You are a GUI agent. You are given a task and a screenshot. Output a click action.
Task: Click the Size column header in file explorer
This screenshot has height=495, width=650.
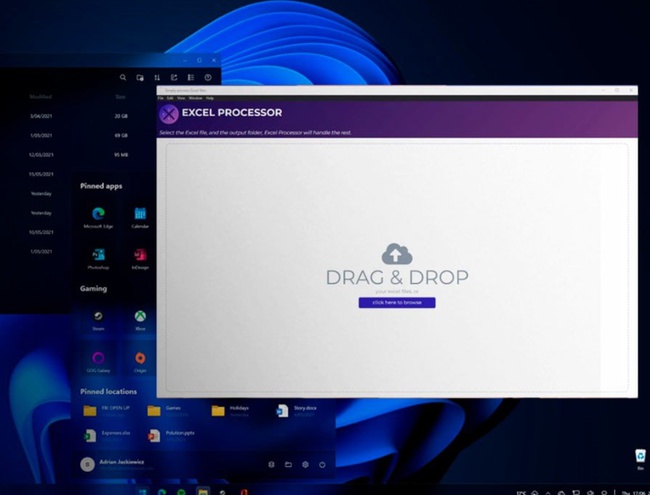point(120,97)
